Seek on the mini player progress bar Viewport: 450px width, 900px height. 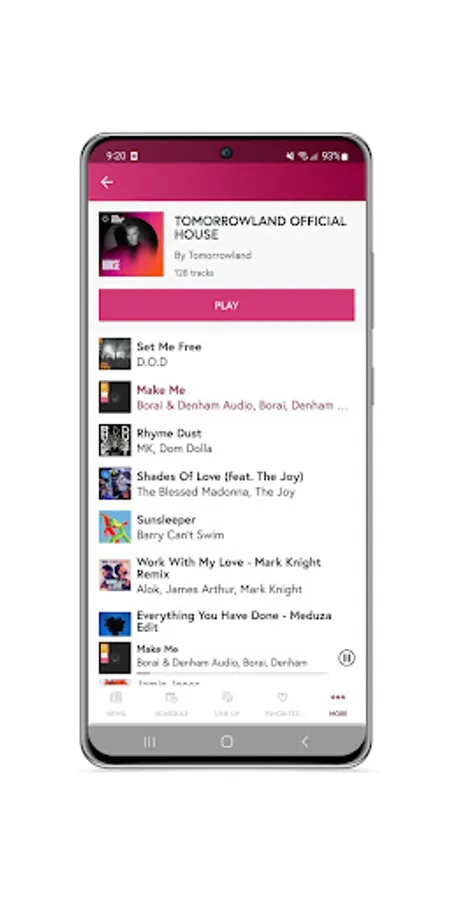(232, 673)
